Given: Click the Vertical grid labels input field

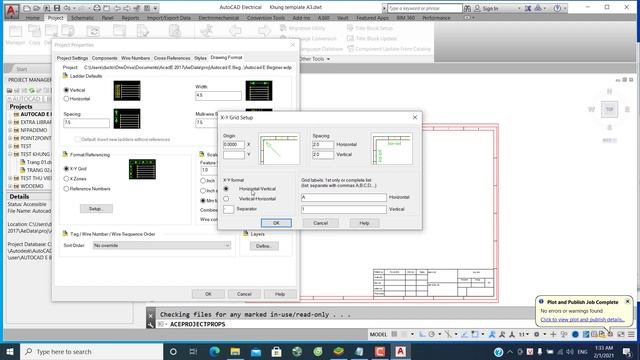Looking at the screenshot, I should coord(344,209).
